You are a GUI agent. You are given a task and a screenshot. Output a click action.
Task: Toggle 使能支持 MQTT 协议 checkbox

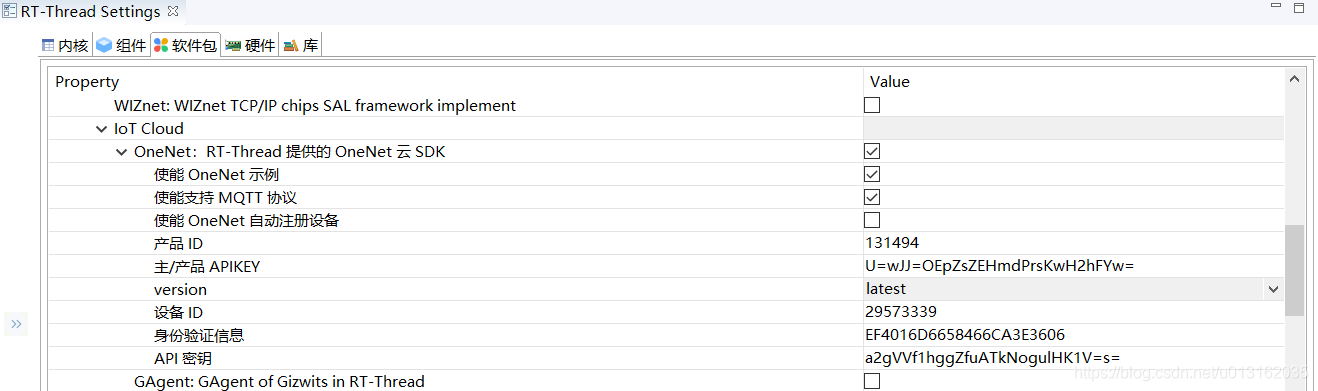[872, 197]
